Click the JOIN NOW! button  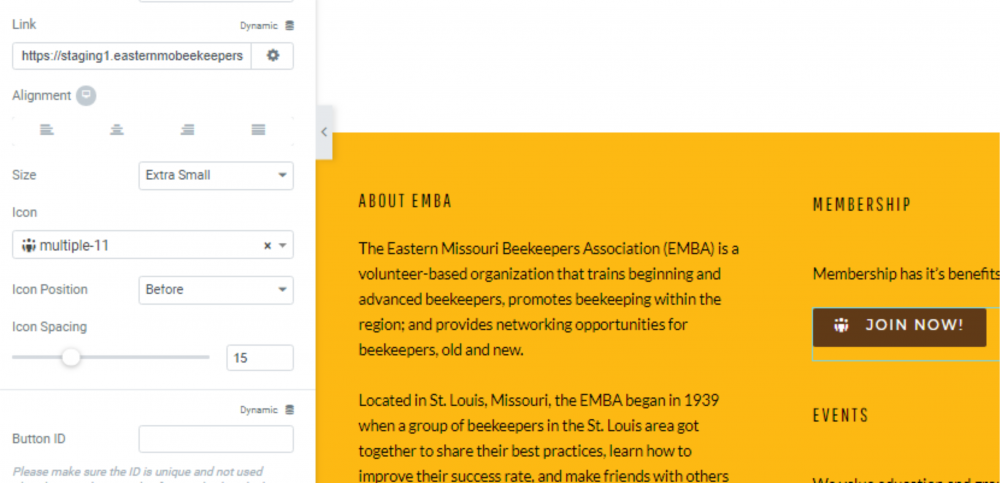click(x=899, y=326)
